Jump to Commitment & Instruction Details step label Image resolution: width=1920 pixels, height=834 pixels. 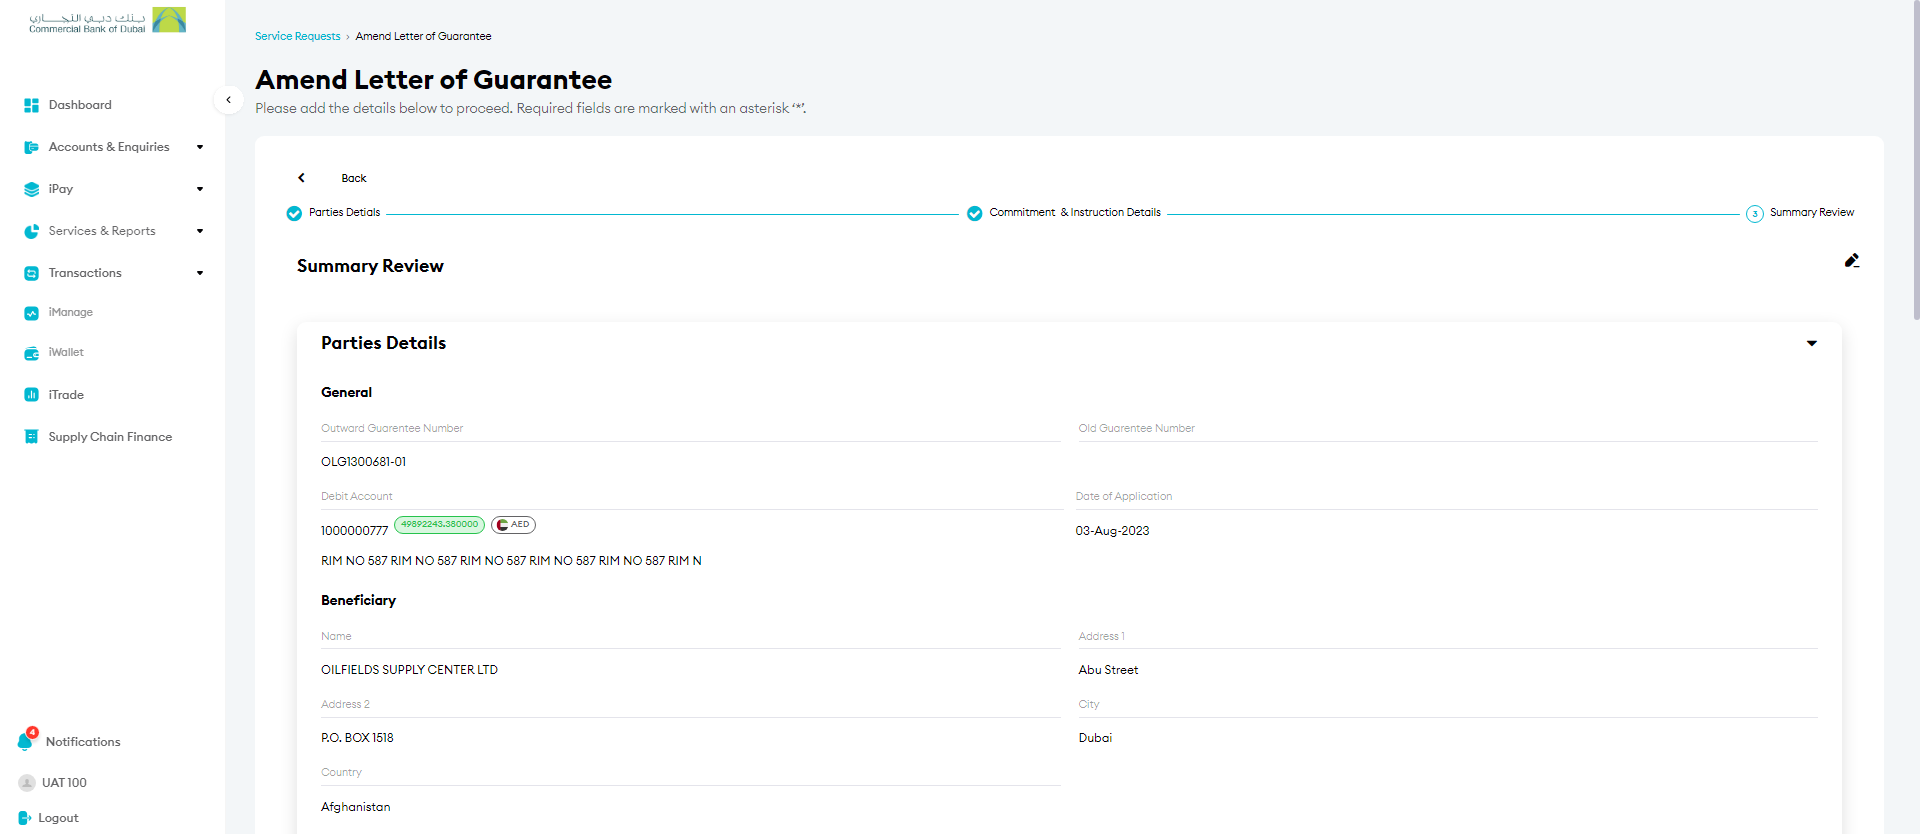click(1075, 212)
